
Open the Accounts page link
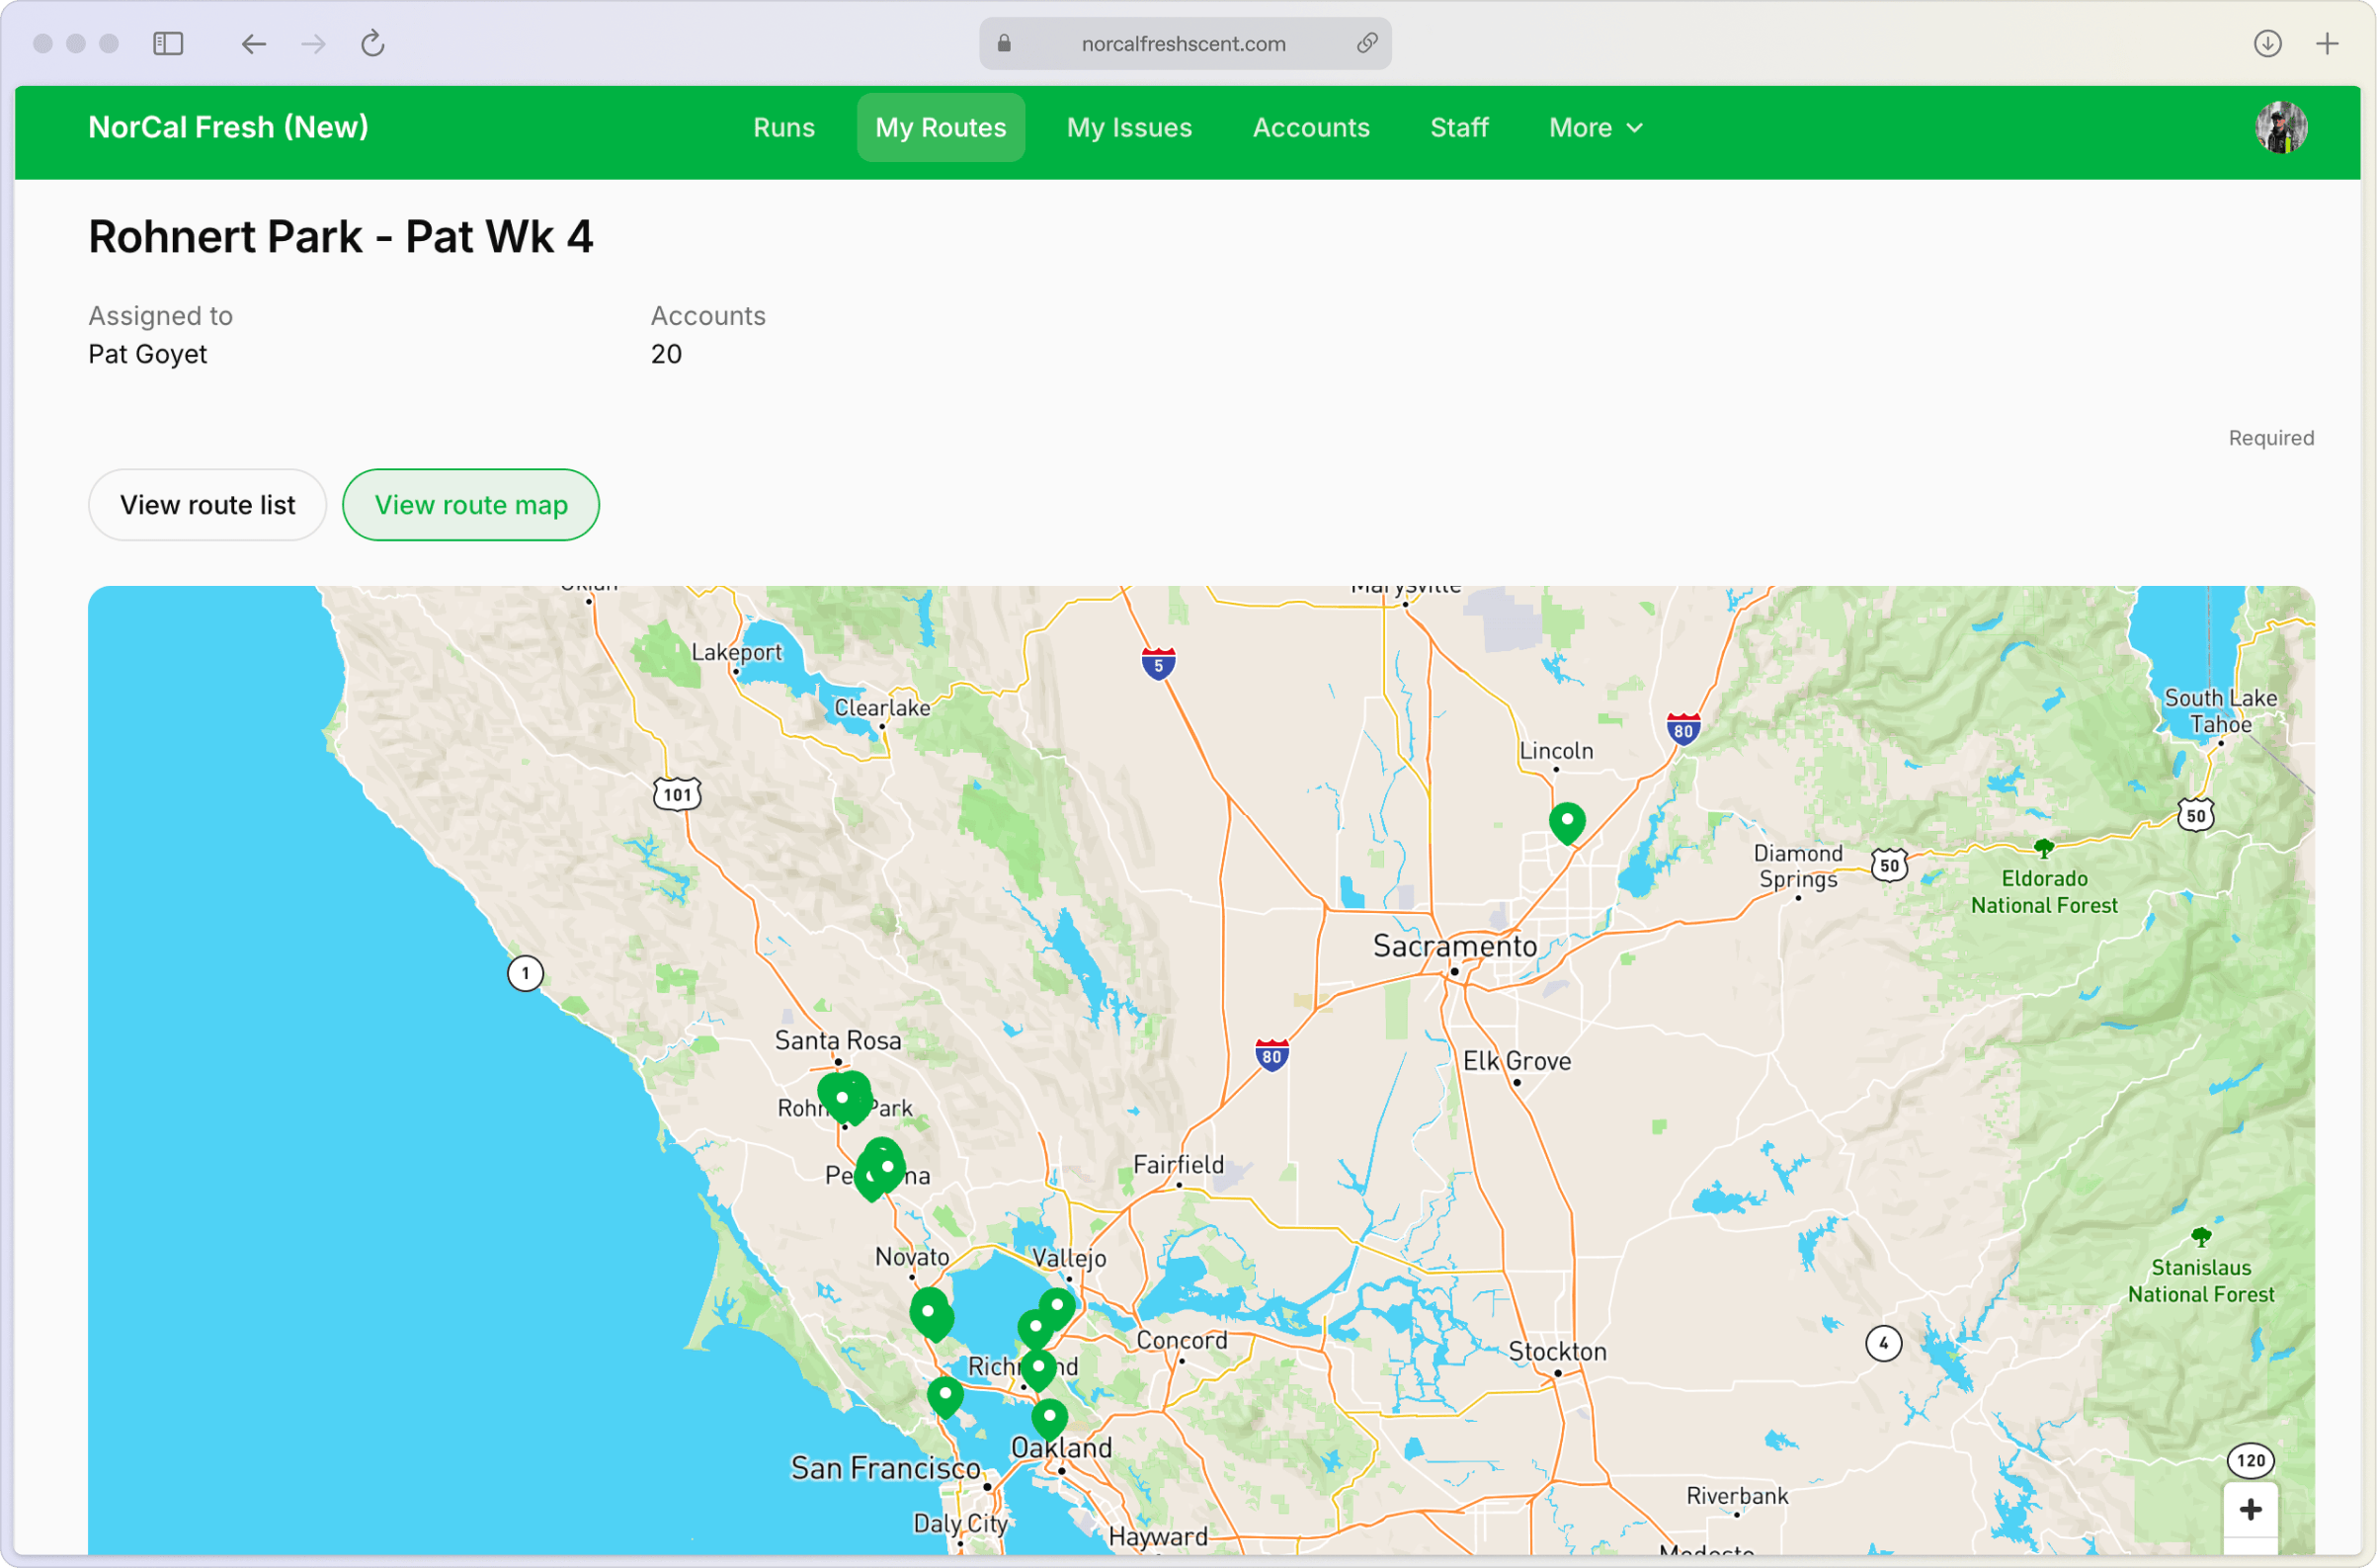pos(1311,128)
